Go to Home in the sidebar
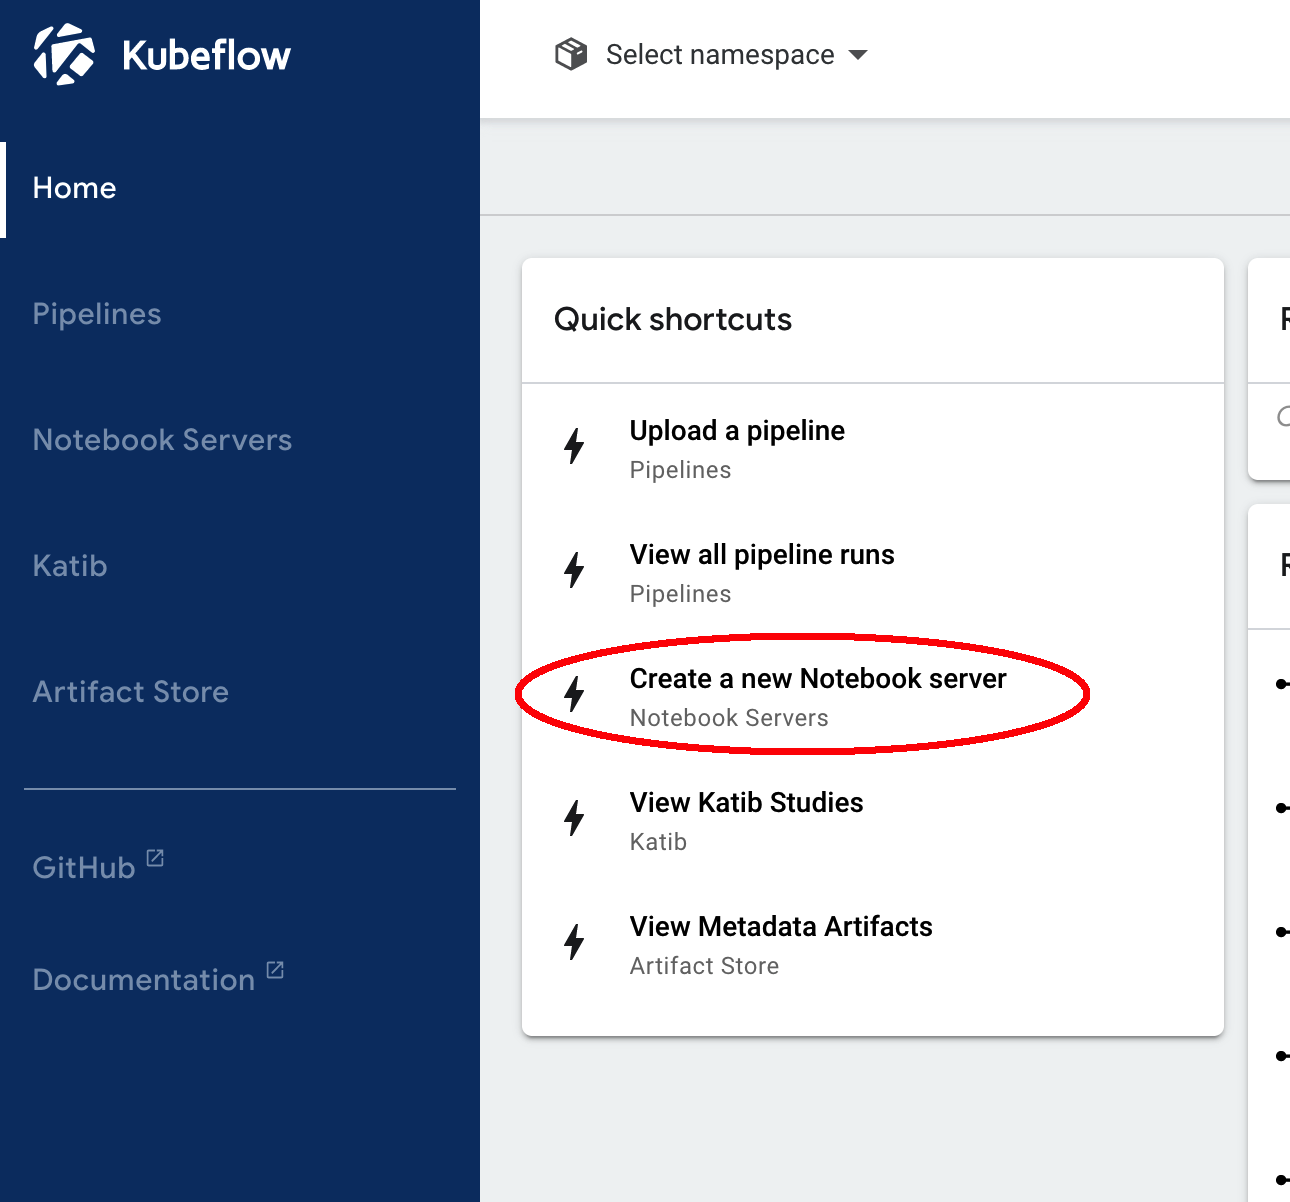Viewport: 1290px width, 1202px height. click(x=75, y=188)
